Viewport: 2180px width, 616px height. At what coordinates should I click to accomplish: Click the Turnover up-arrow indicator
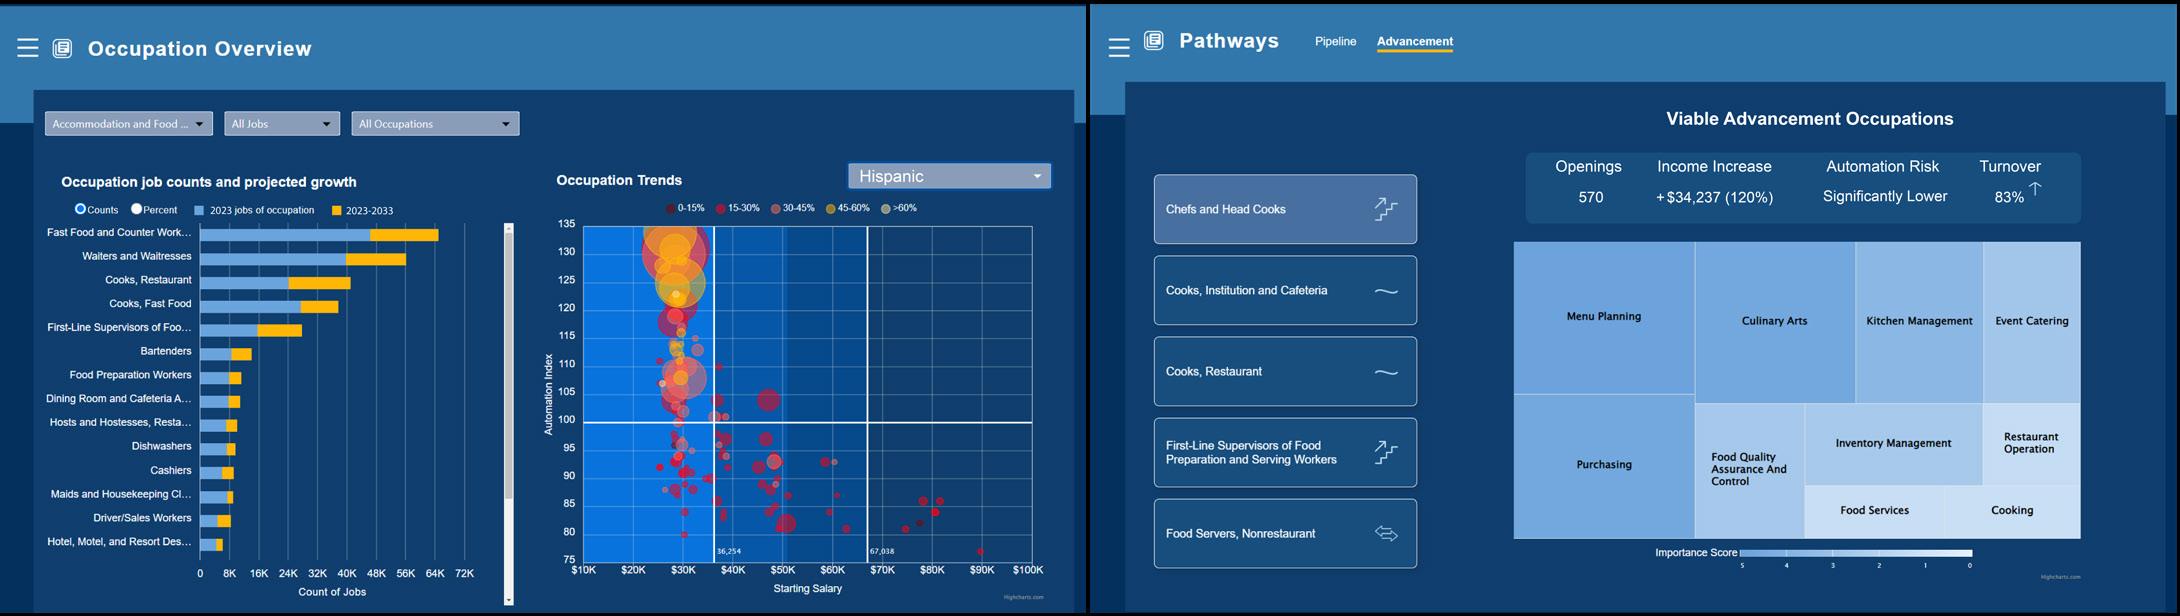[x=2034, y=190]
